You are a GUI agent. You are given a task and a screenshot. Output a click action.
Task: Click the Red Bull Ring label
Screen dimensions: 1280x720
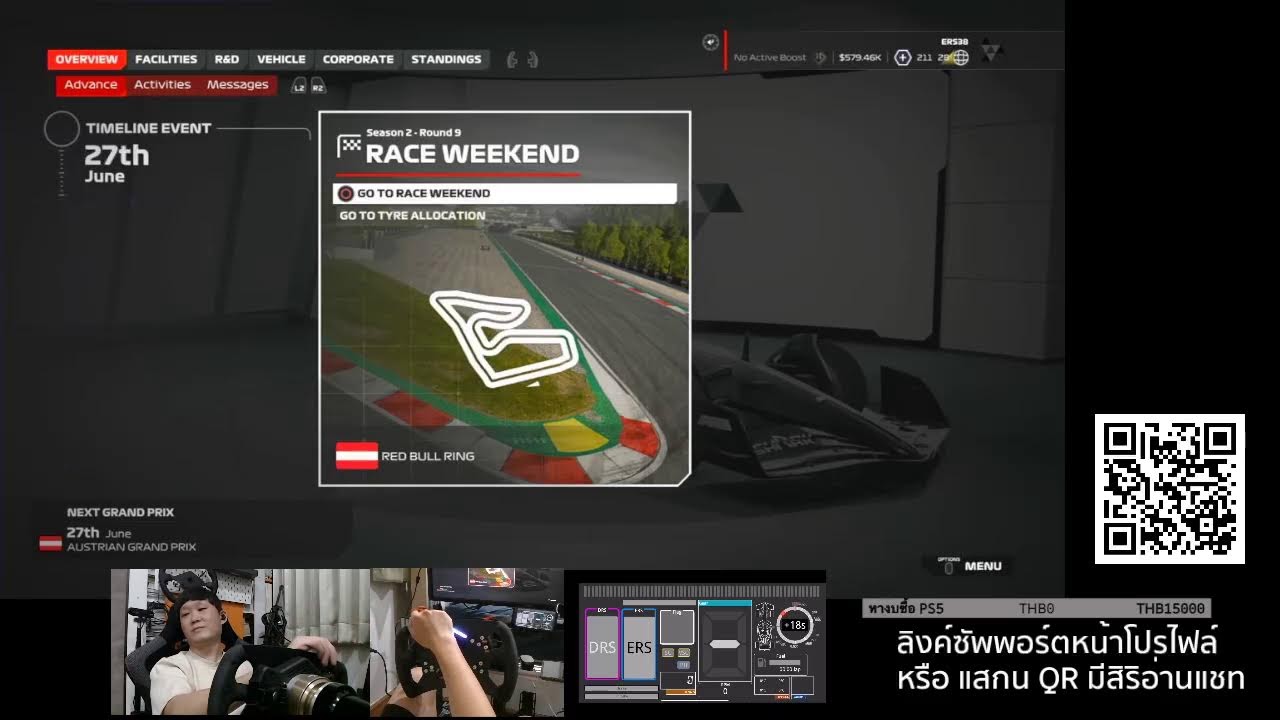tap(428, 456)
